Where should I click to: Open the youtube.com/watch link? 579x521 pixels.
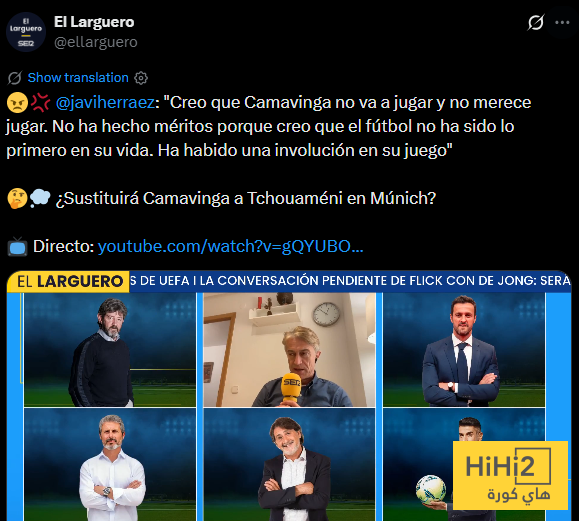[x=230, y=246]
